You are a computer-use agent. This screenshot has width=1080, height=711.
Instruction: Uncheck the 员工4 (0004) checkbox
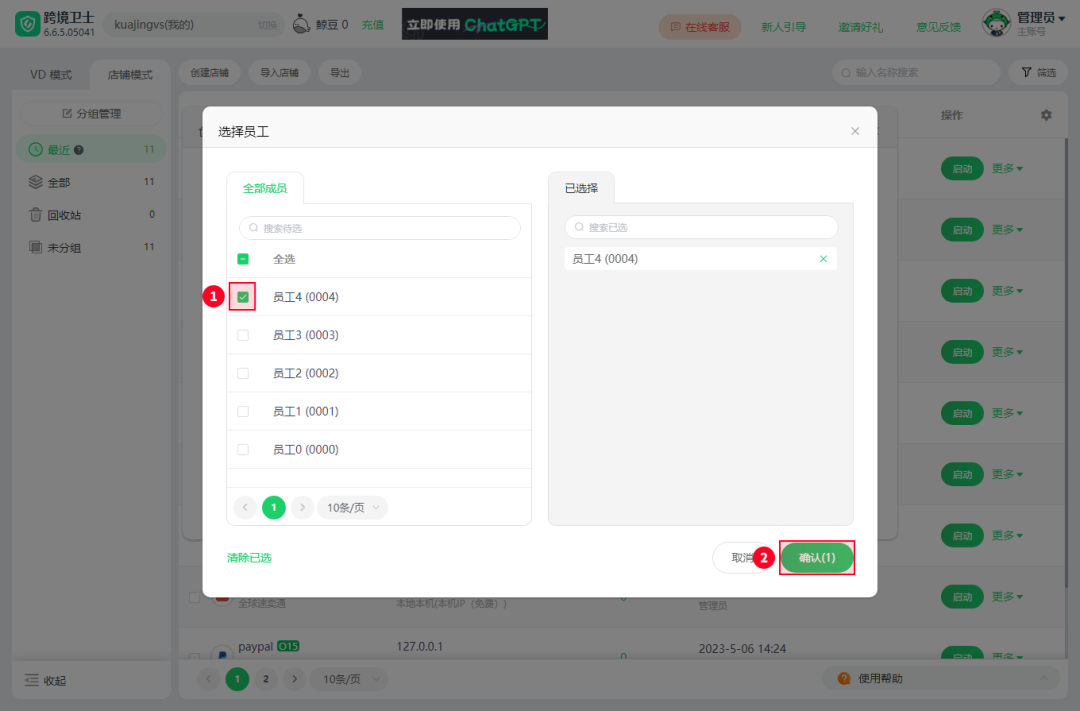click(x=241, y=296)
